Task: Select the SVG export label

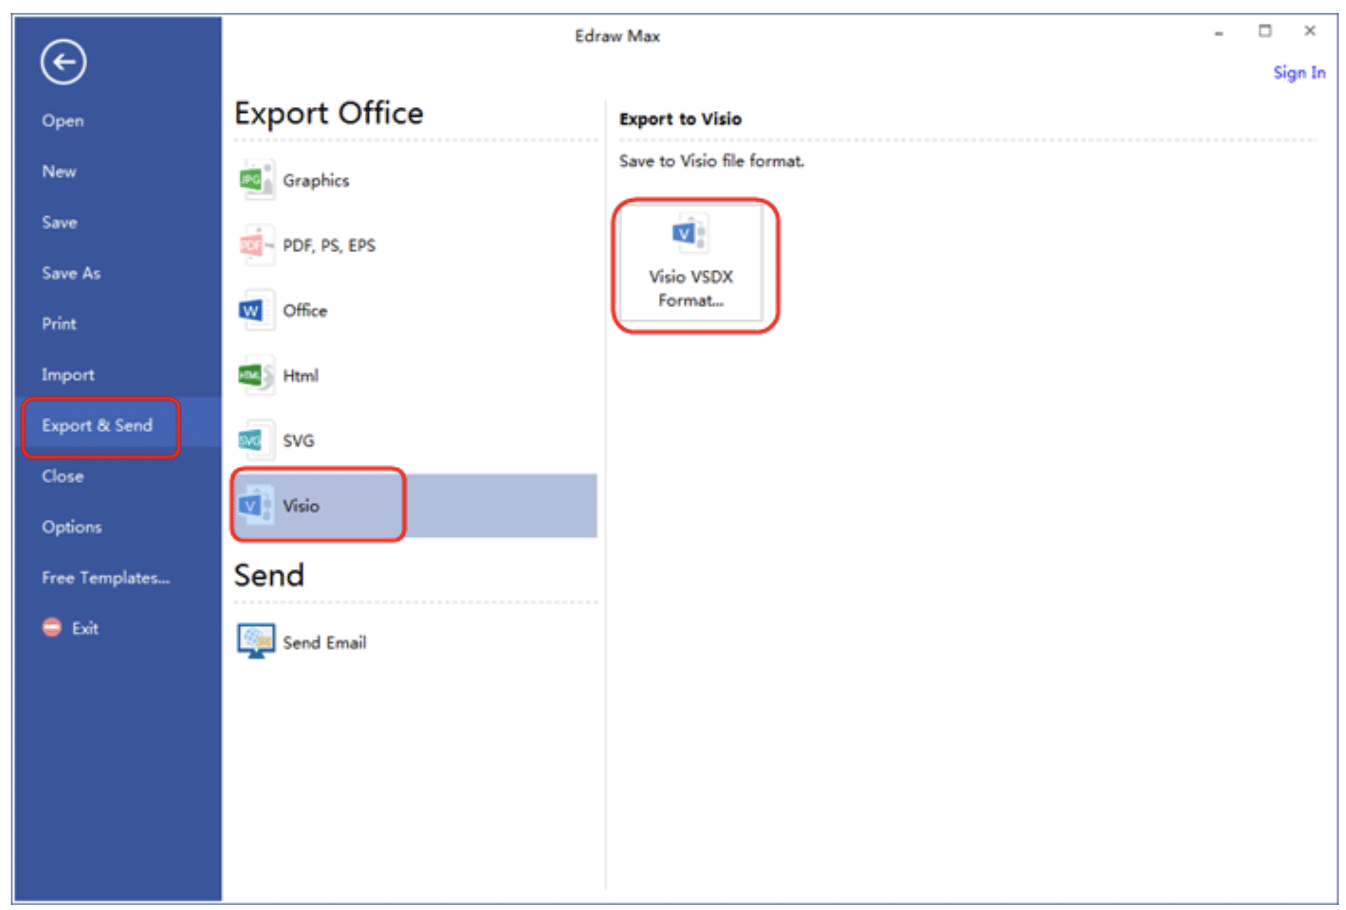Action: click(298, 441)
